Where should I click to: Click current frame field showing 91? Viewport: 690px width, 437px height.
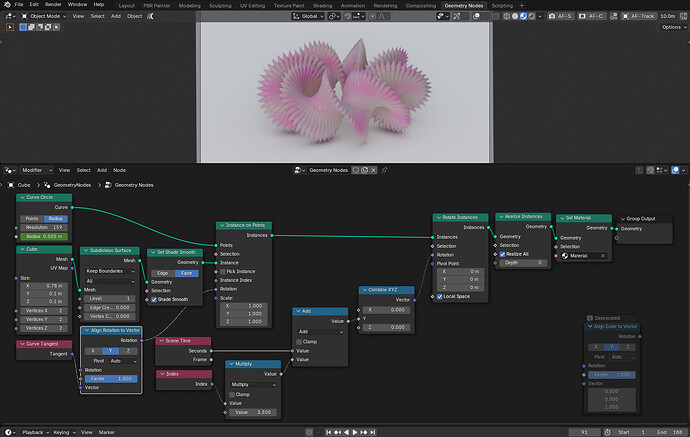(x=584, y=432)
